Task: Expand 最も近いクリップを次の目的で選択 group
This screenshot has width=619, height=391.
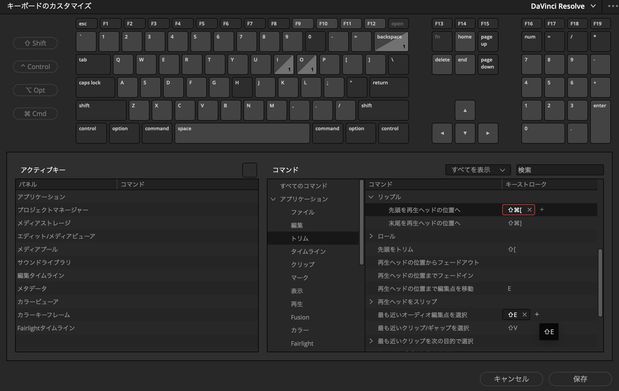Action: tap(371, 341)
